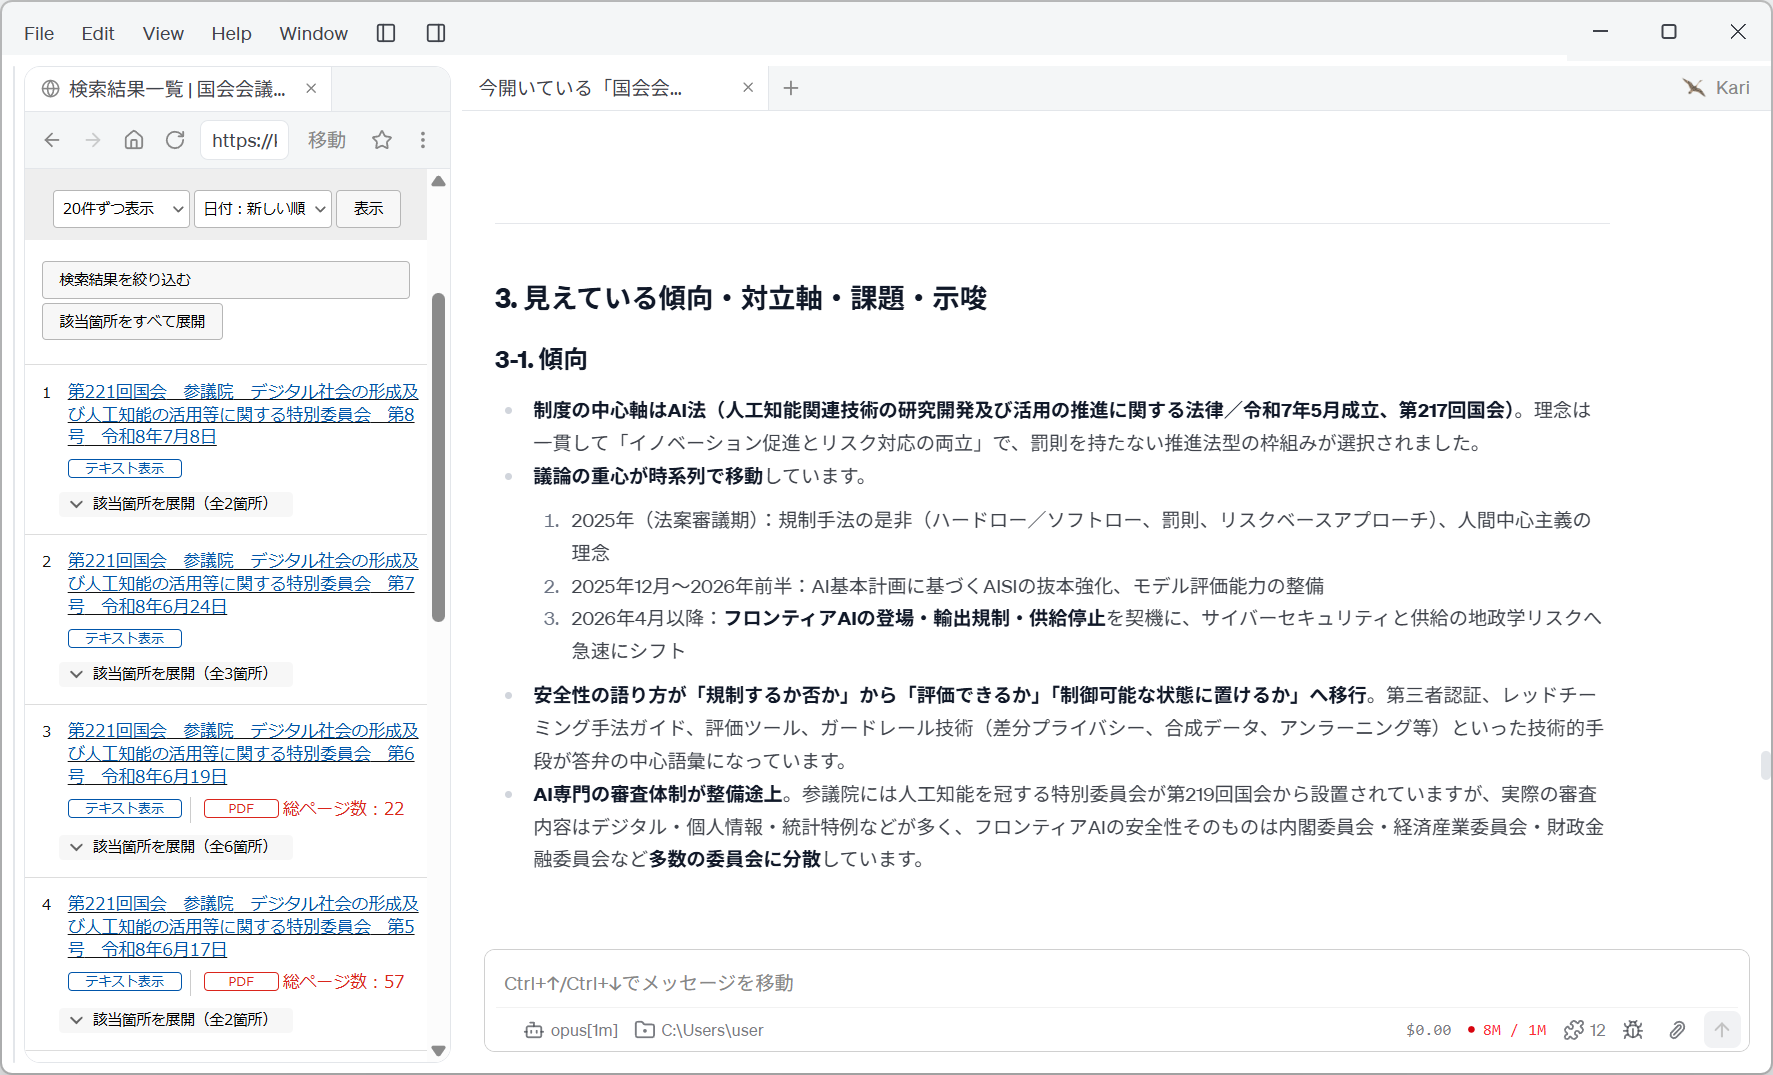The height and width of the screenshot is (1075, 1773).
Task: Click the Kari bird logo icon
Action: (1694, 88)
